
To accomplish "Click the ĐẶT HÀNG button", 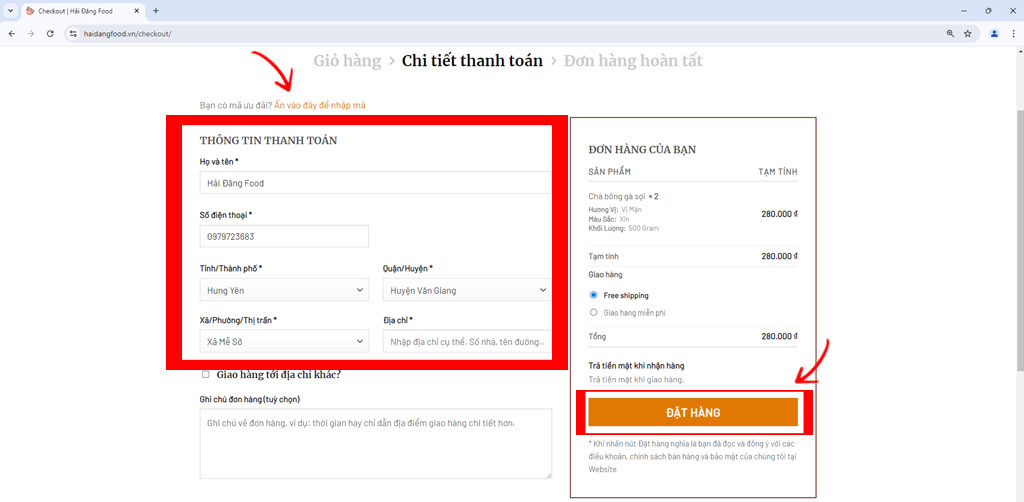I will click(693, 412).
